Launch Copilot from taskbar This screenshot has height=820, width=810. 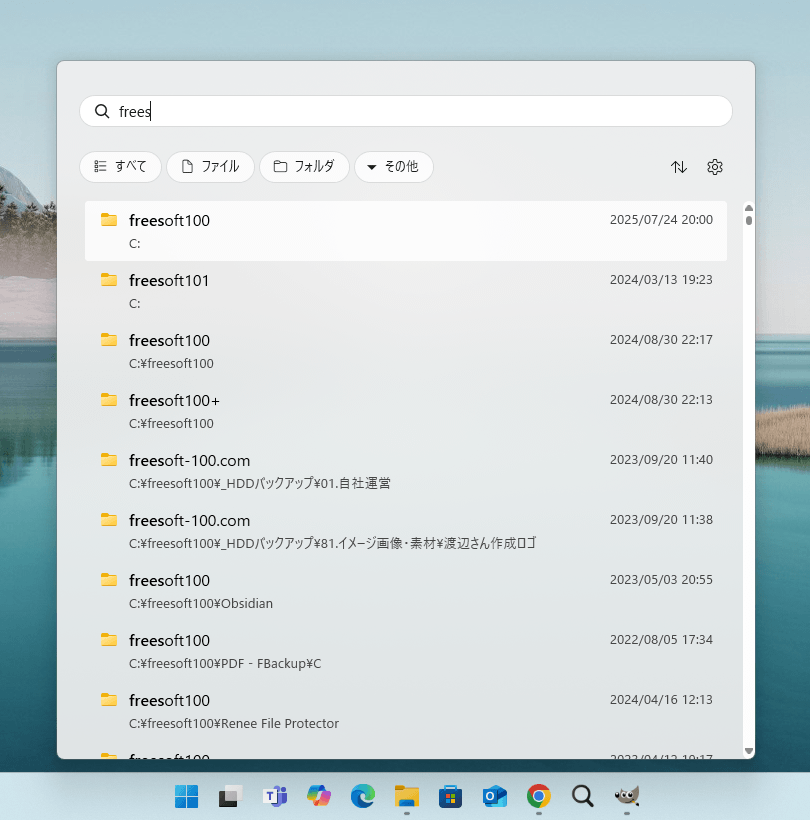coord(318,796)
